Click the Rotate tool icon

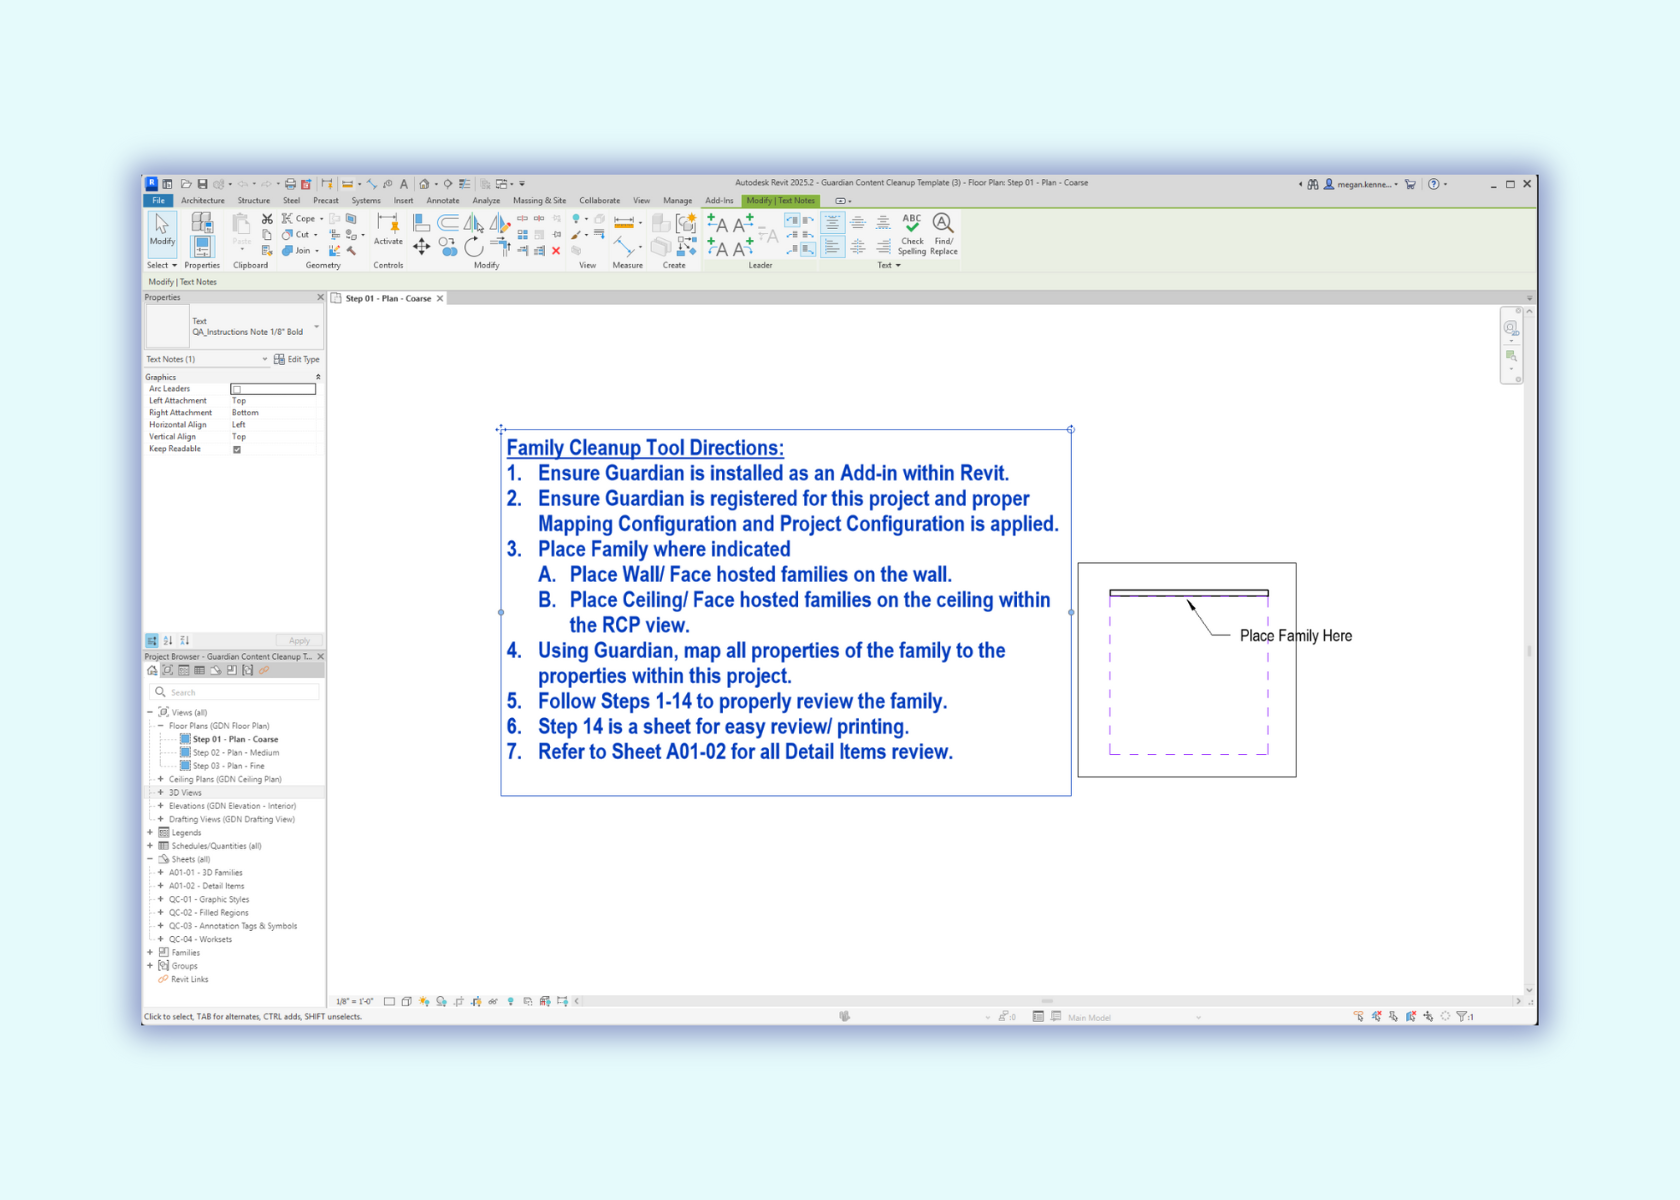point(473,246)
